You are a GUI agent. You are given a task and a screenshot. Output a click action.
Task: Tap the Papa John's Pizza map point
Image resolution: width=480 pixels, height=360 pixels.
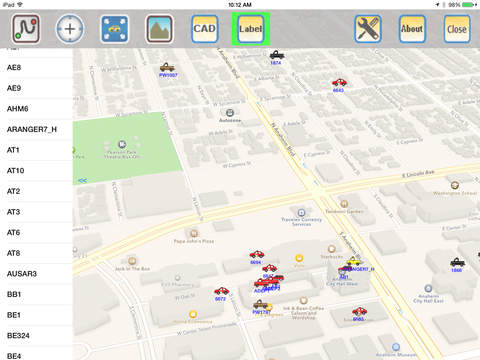[194, 234]
